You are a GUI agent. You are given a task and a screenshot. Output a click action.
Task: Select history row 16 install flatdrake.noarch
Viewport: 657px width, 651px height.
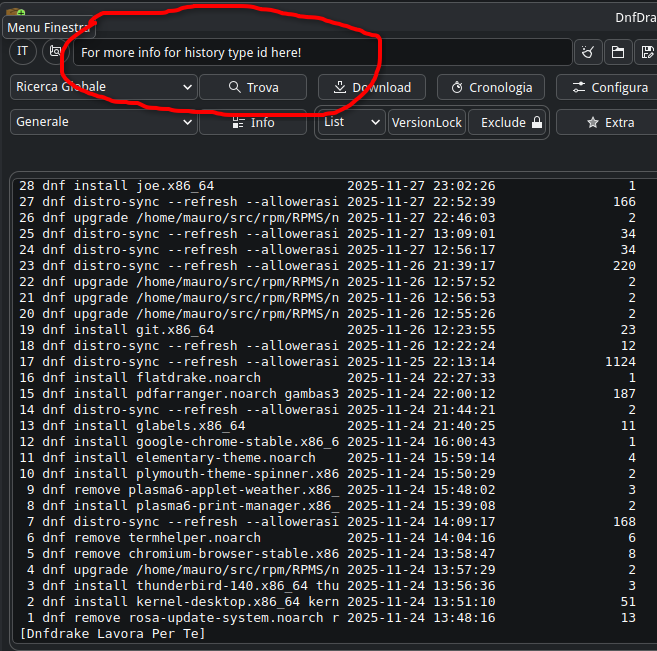[327, 378]
